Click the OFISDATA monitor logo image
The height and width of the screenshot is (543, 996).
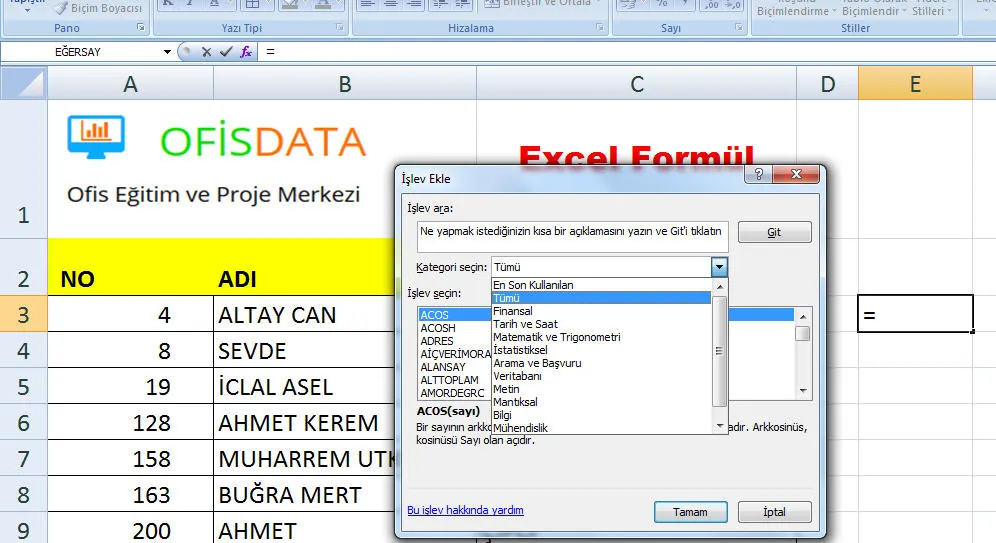(96, 134)
